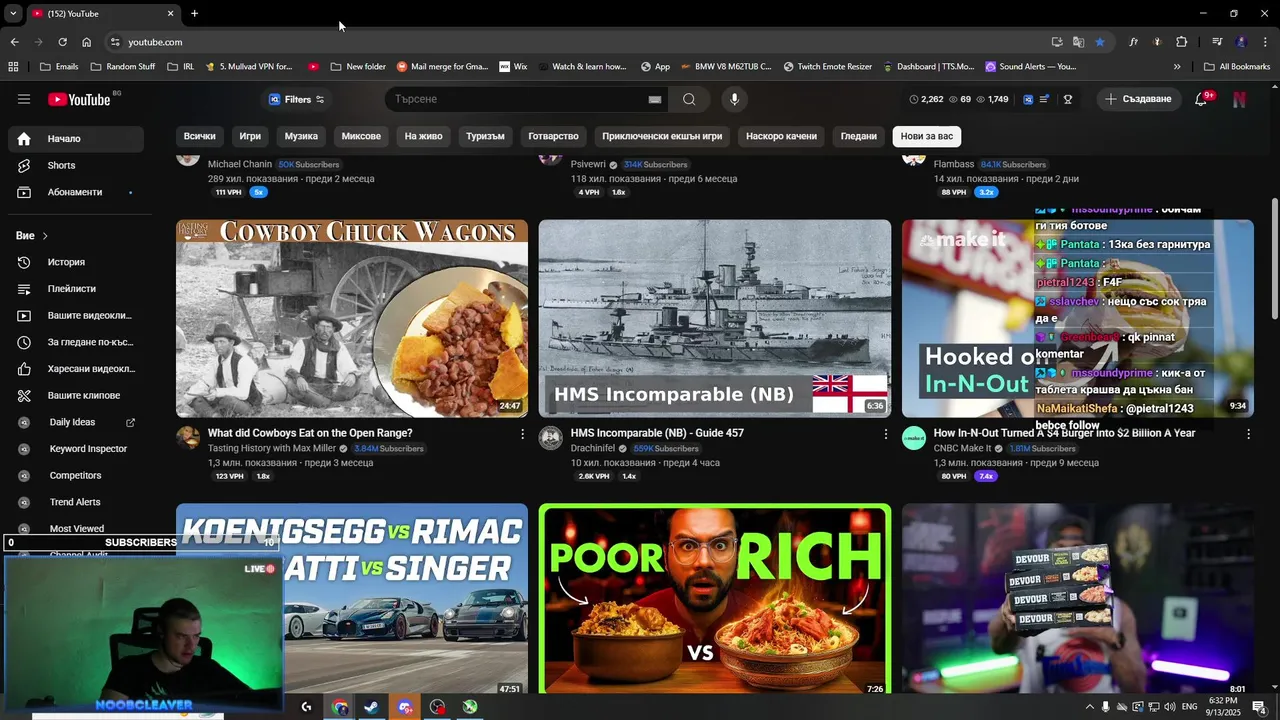Play the HMS Incomparable (NB) thumbnail
This screenshot has height=720, width=1280.
(x=714, y=318)
